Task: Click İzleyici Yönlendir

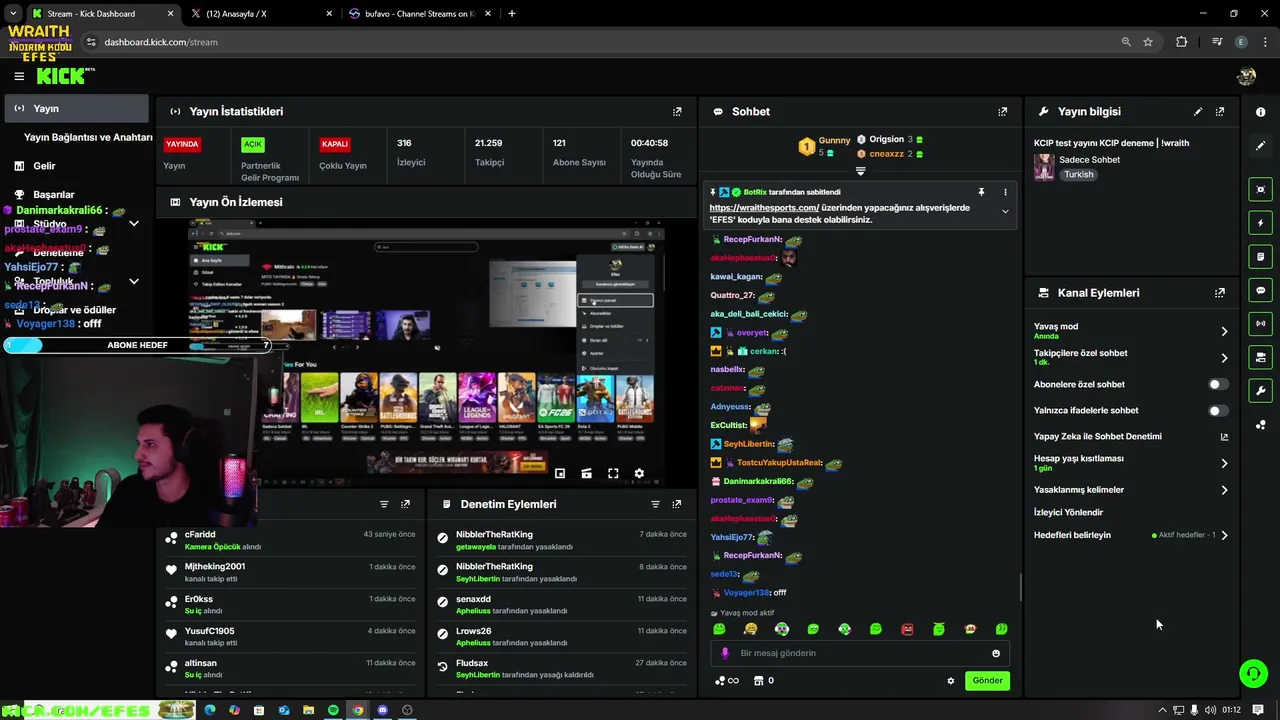Action: (x=1068, y=512)
